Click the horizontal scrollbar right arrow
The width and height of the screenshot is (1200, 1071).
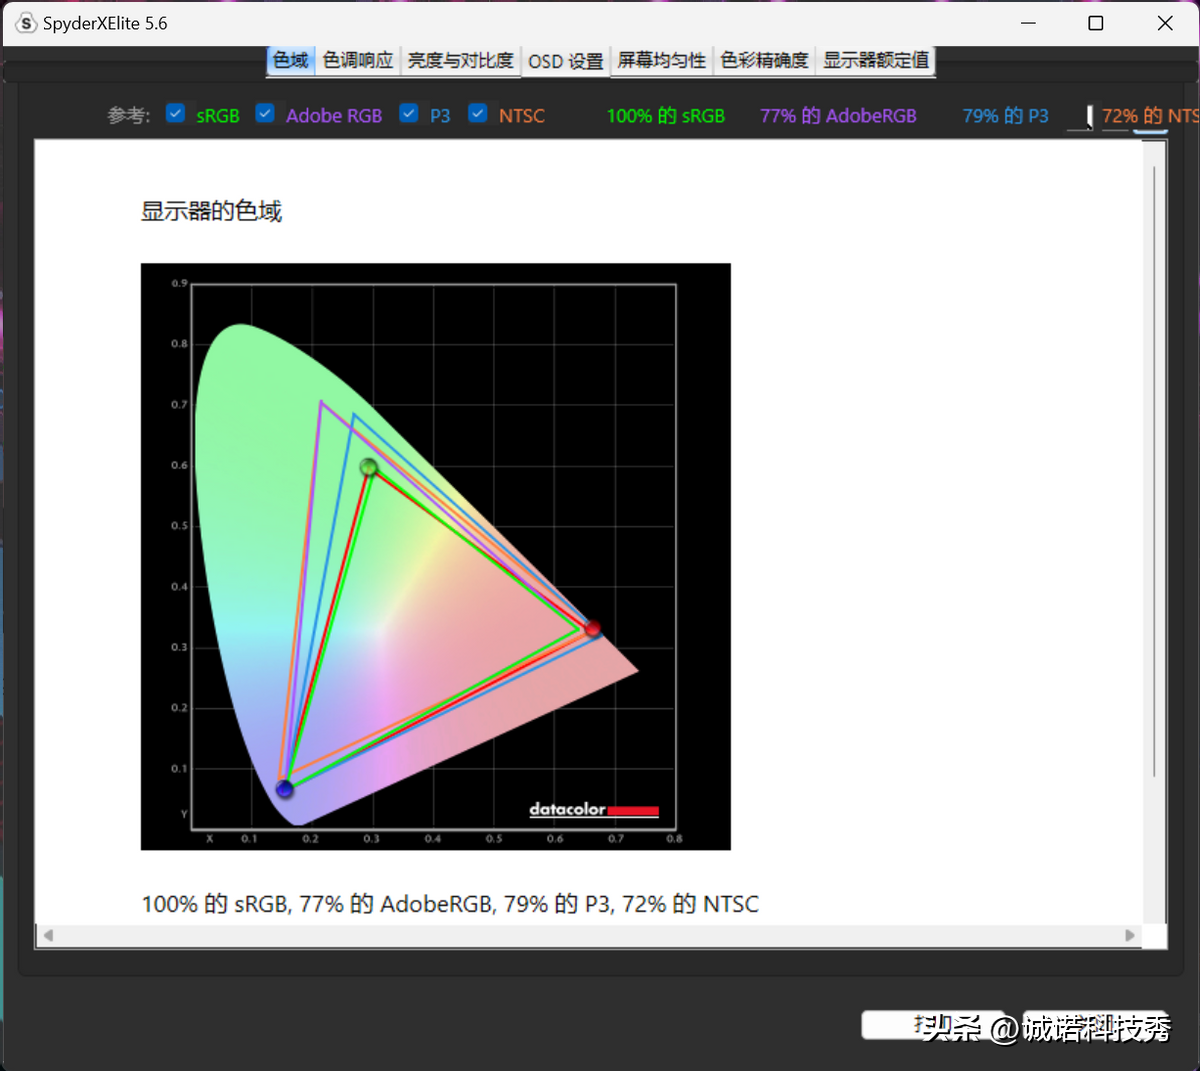1130,936
